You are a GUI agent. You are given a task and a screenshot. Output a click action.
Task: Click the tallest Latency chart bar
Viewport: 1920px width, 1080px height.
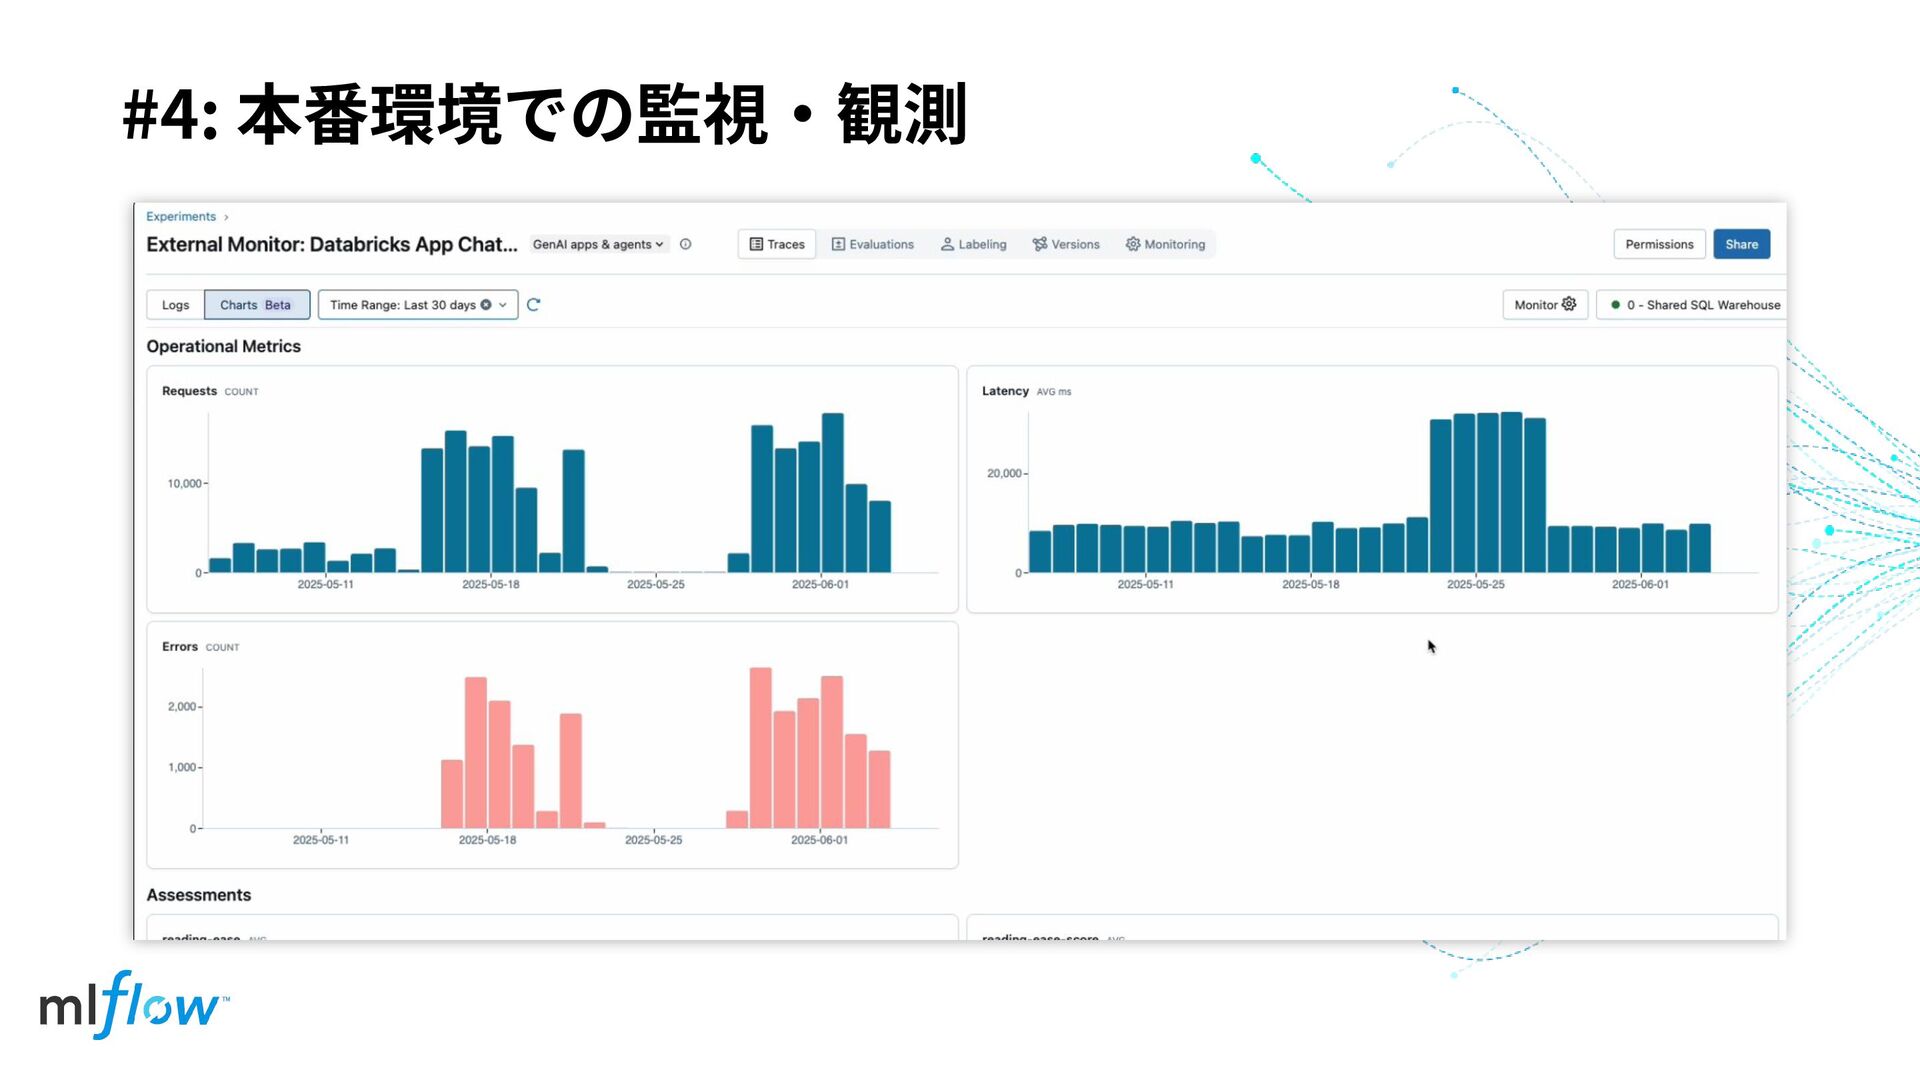point(1511,490)
